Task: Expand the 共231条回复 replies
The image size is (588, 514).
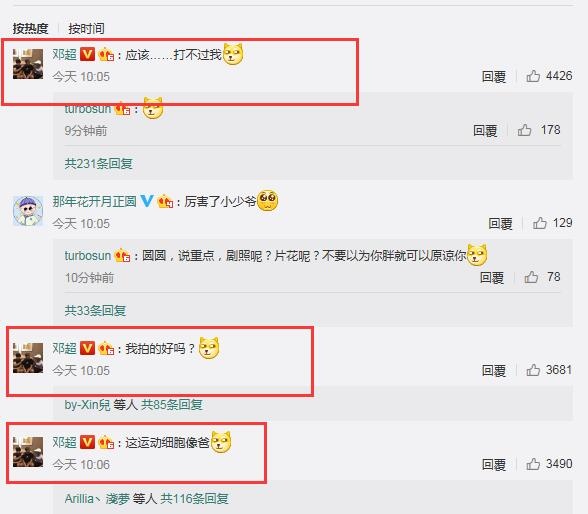Action: (99, 163)
